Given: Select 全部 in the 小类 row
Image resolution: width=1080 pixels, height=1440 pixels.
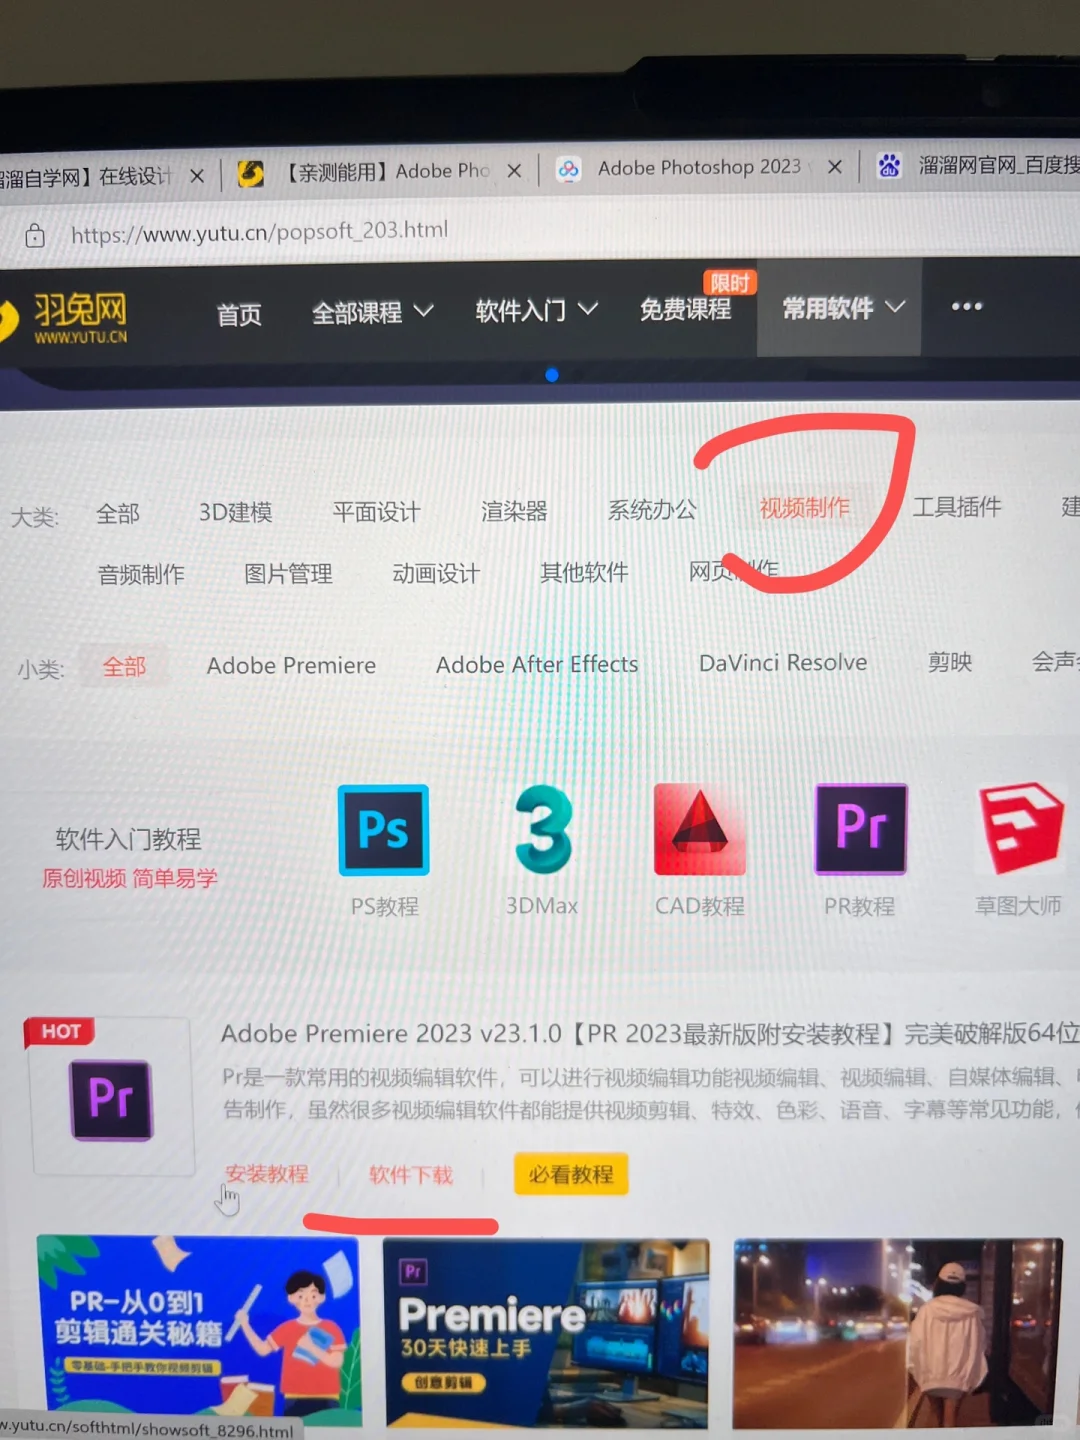Looking at the screenshot, I should [x=124, y=665].
